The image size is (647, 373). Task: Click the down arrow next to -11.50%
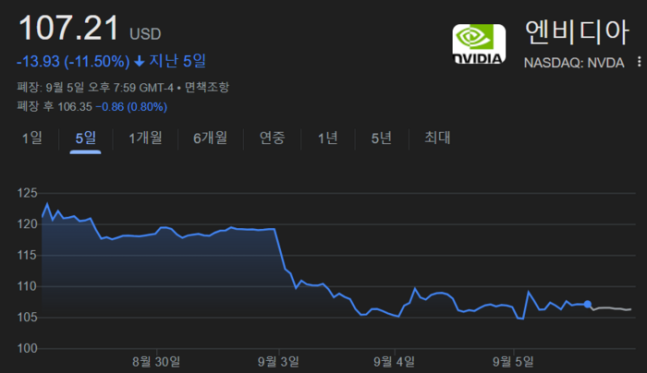click(x=139, y=61)
